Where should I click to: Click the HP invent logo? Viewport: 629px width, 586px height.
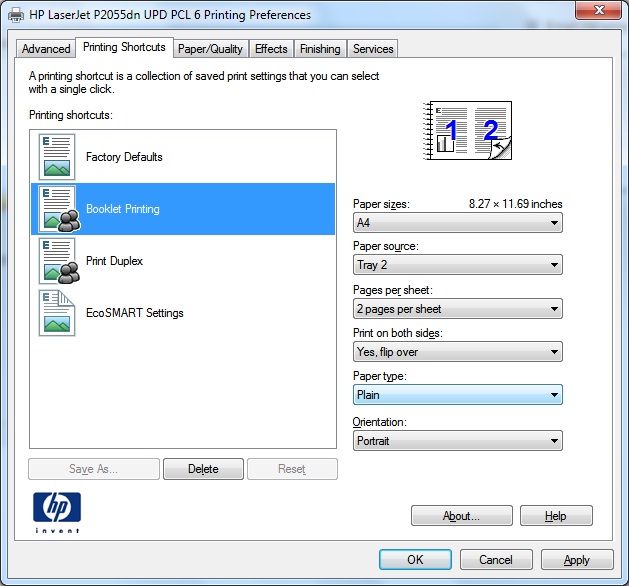[x=57, y=513]
